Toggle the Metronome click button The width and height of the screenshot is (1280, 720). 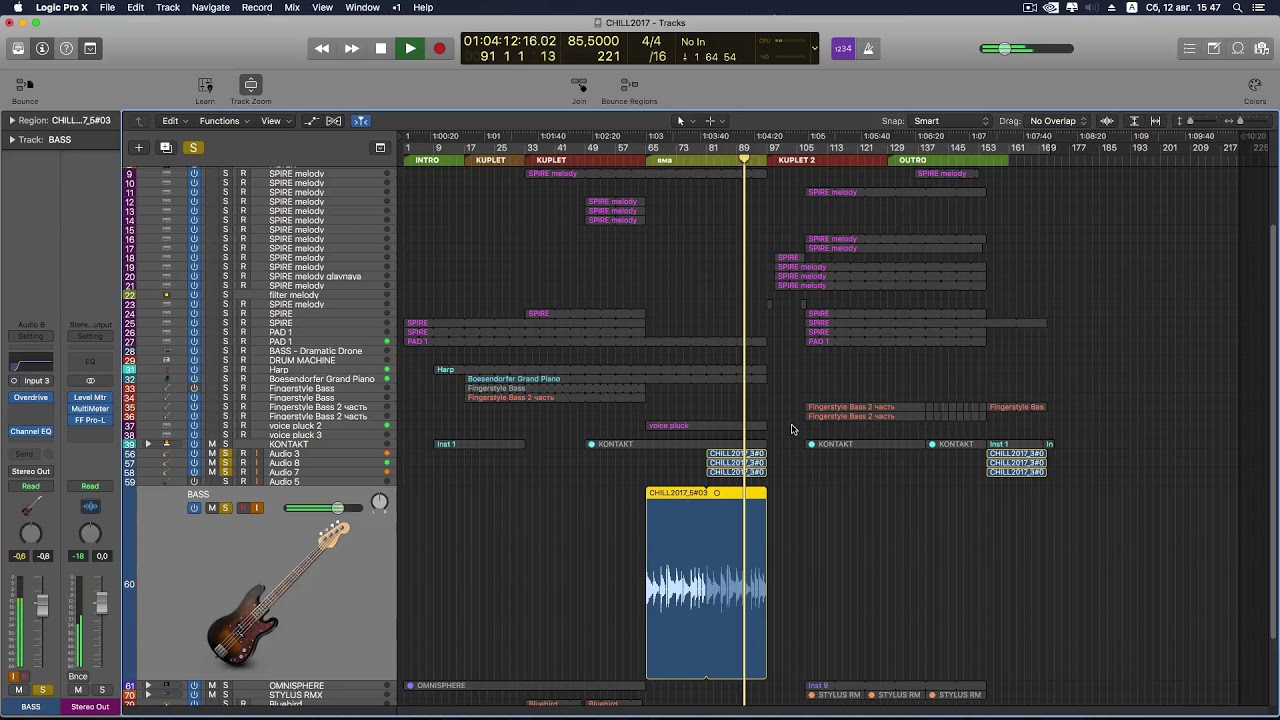tap(868, 48)
